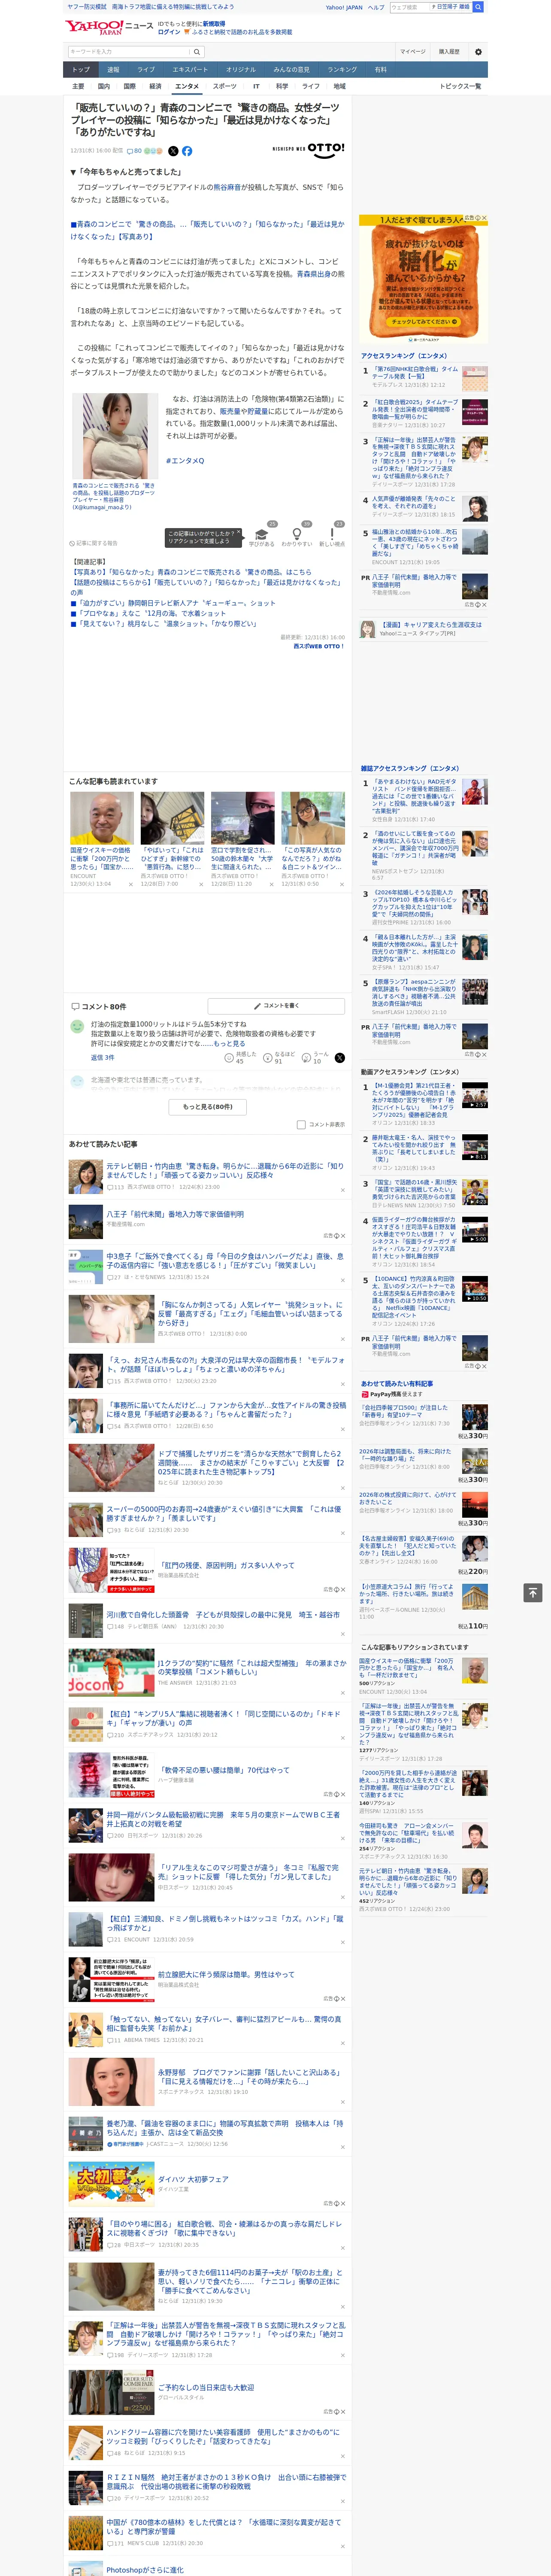
Task: Click the '#エンタメQ' hashtag link
Action: click(x=185, y=461)
